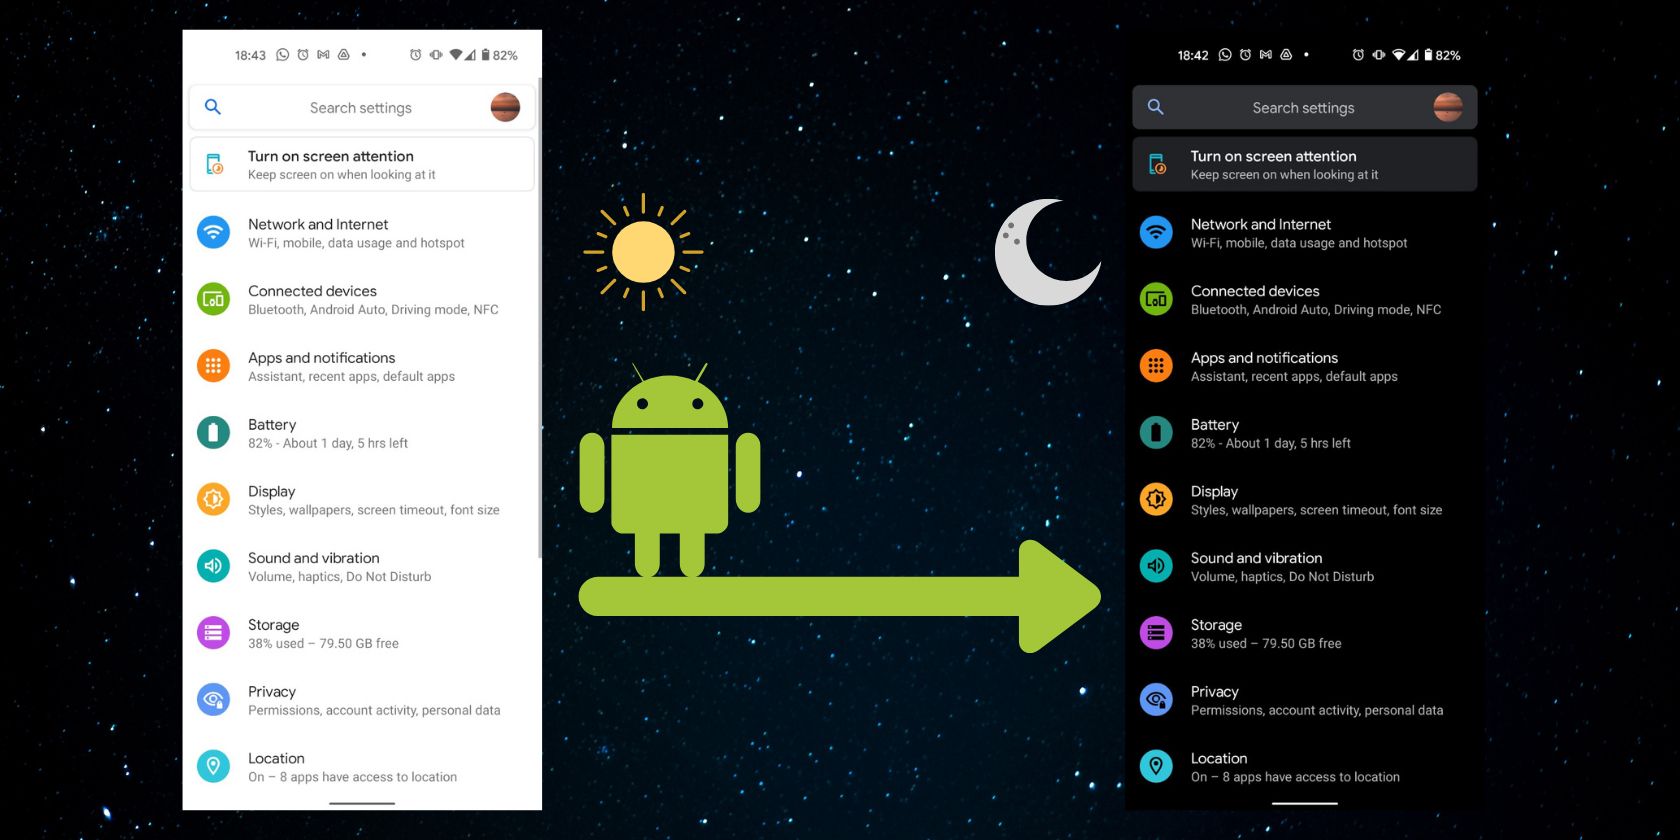
Task: Tap the Gmail notification icon in the dark screen's status bar
Action: pos(1266,55)
